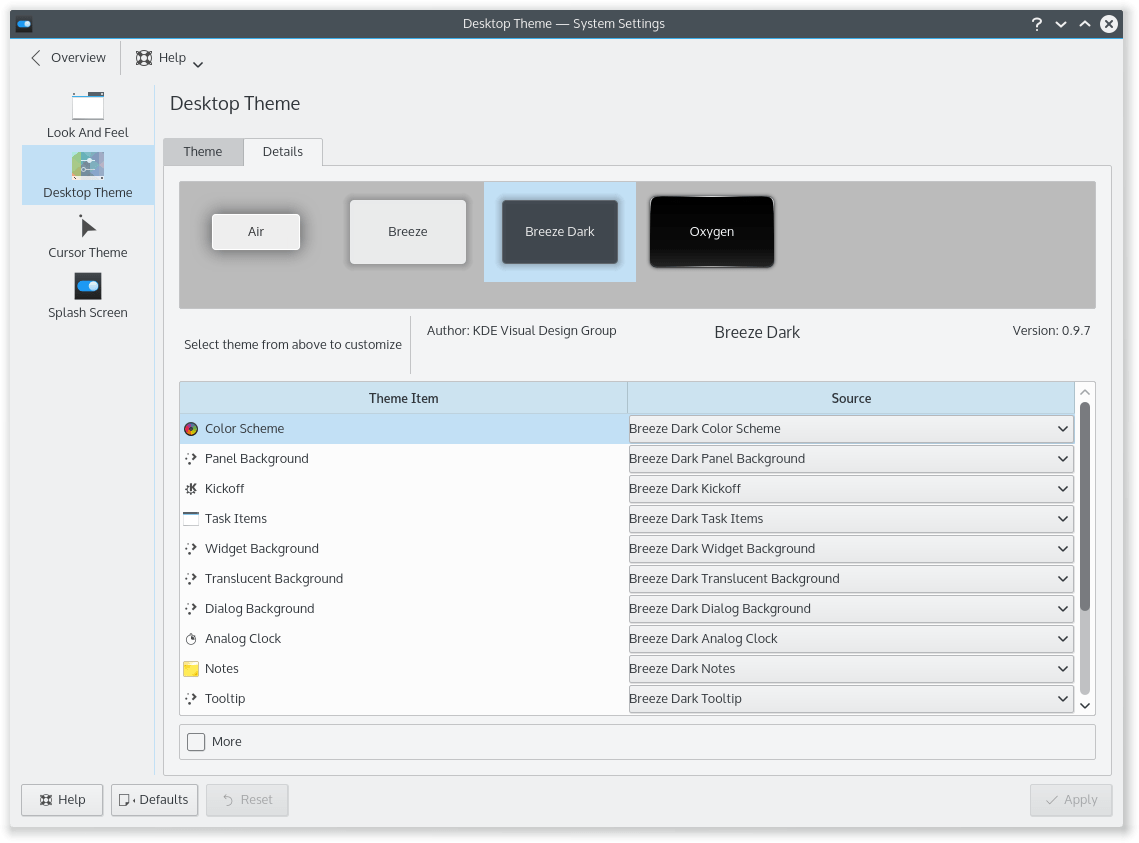Open the Look And Feel module icon
The image size is (1139, 843).
pos(88,106)
